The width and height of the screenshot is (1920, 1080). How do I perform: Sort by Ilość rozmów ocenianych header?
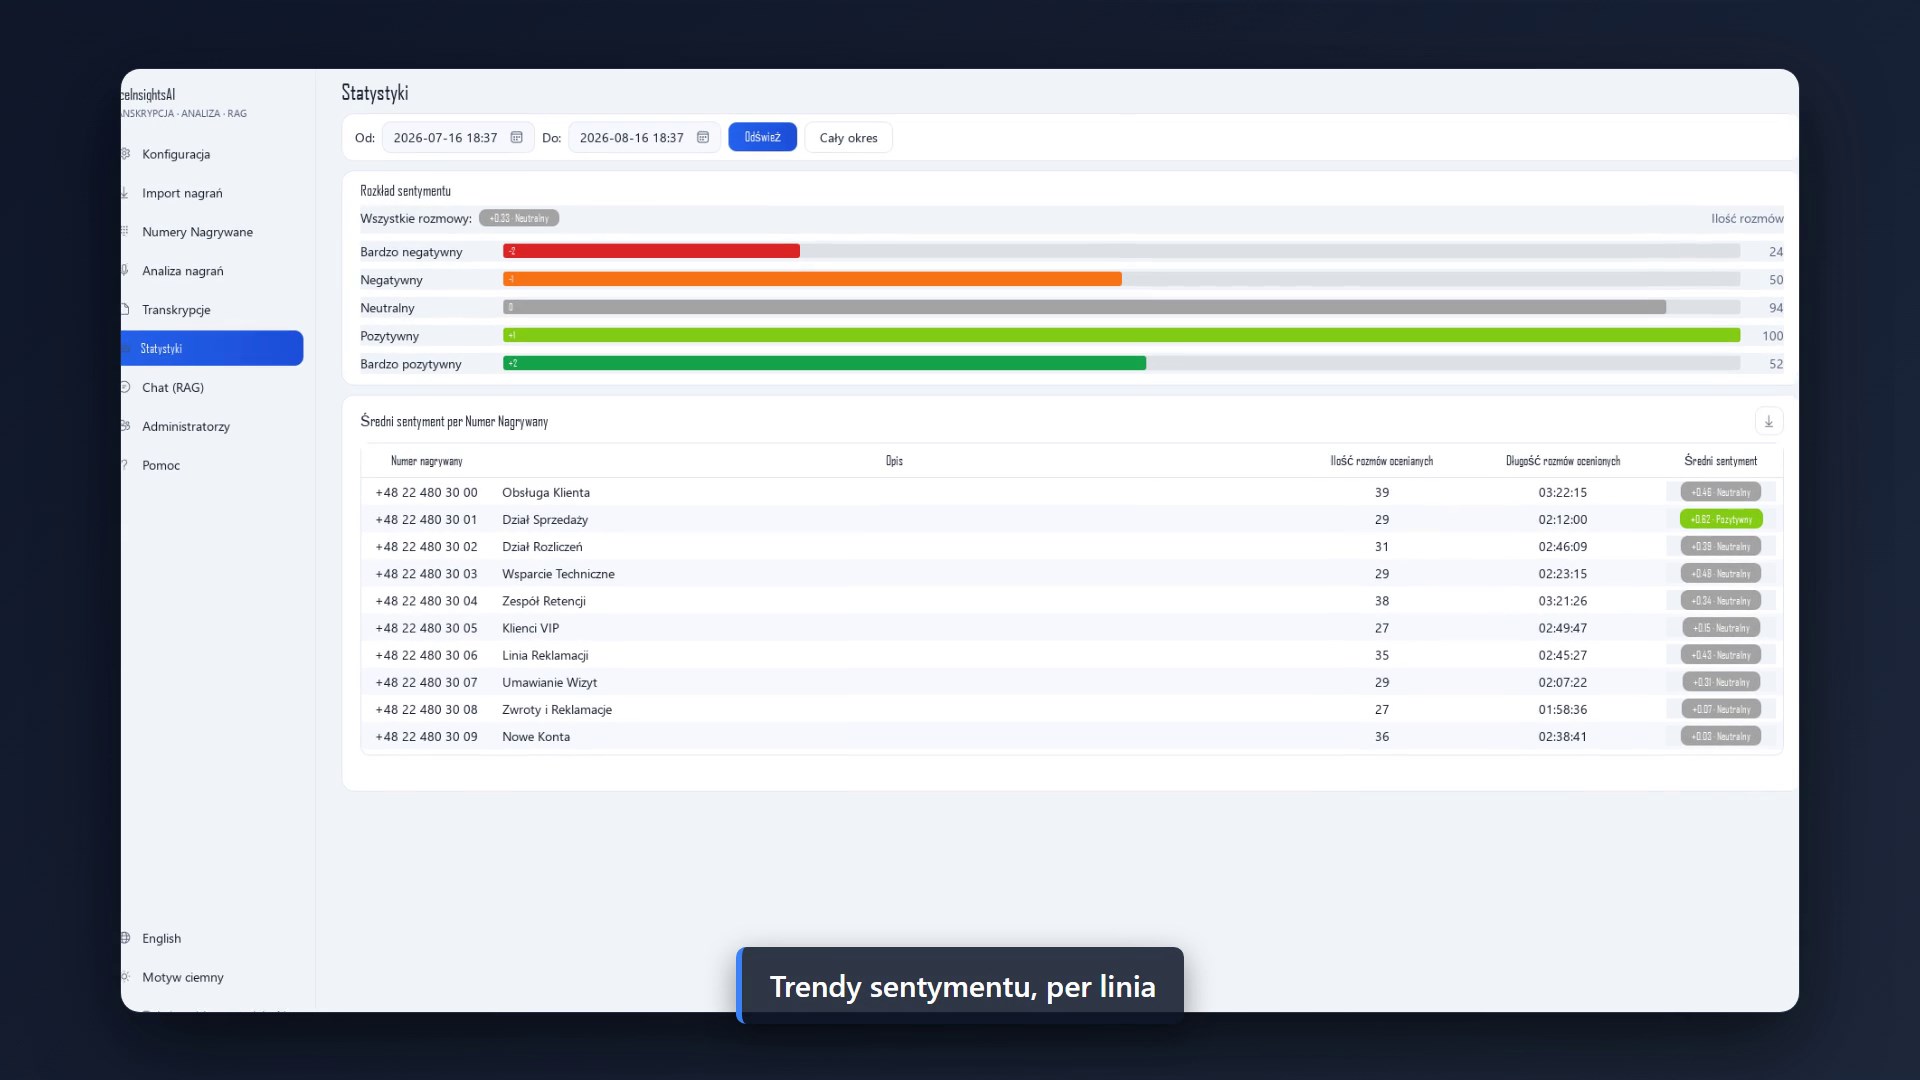(x=1381, y=461)
